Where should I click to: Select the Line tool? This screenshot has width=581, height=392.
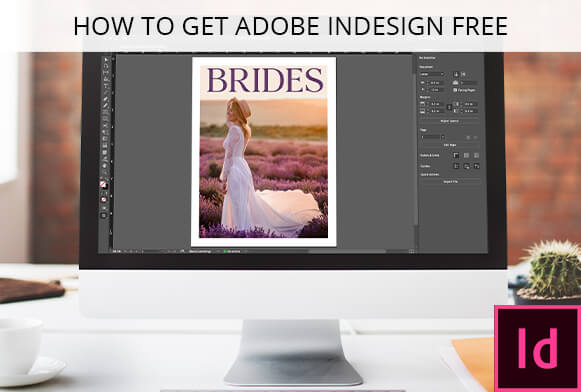105,93
